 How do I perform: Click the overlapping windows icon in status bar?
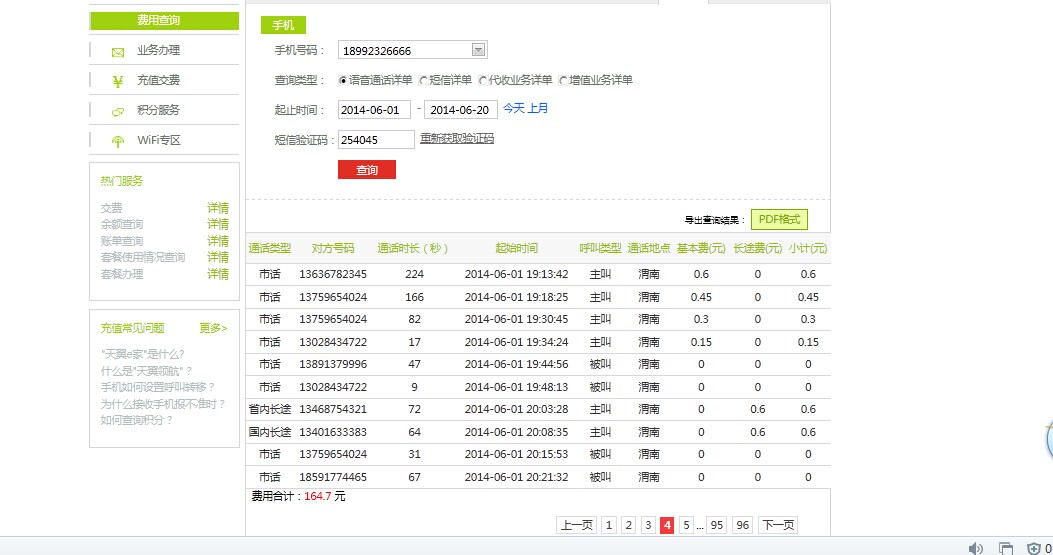coord(1006,548)
